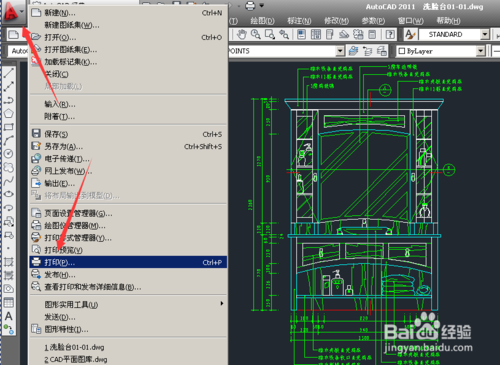This screenshot has height=365, width=500.
Task: Select the Circle tool
Action: coord(9,153)
